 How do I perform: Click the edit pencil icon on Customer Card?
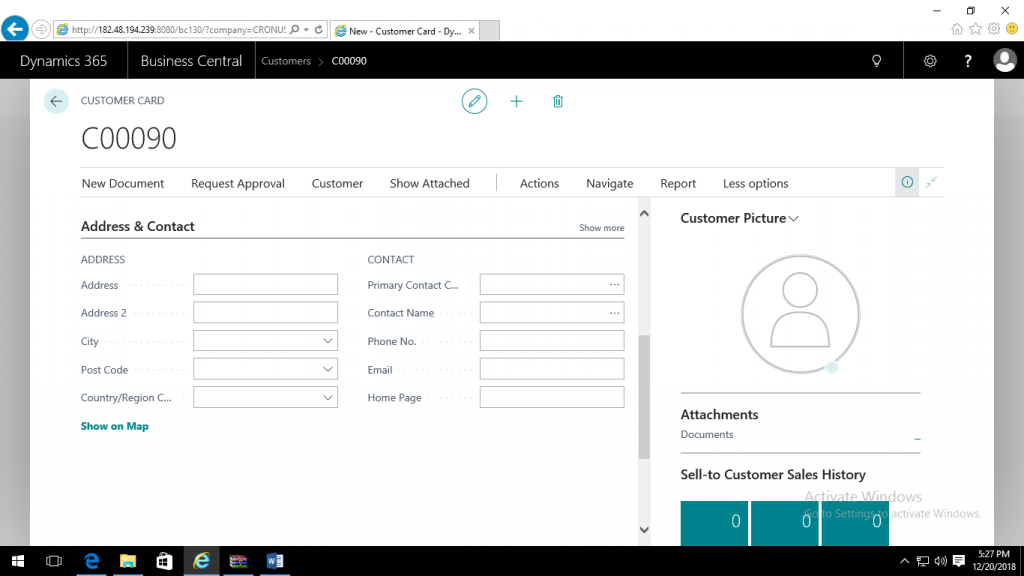pos(474,101)
